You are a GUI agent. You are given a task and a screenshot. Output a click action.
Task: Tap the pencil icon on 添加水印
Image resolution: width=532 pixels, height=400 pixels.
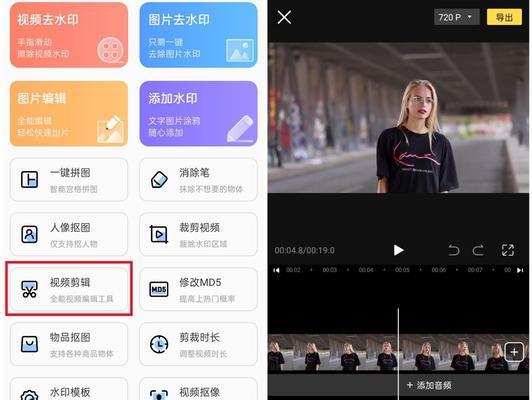point(240,128)
